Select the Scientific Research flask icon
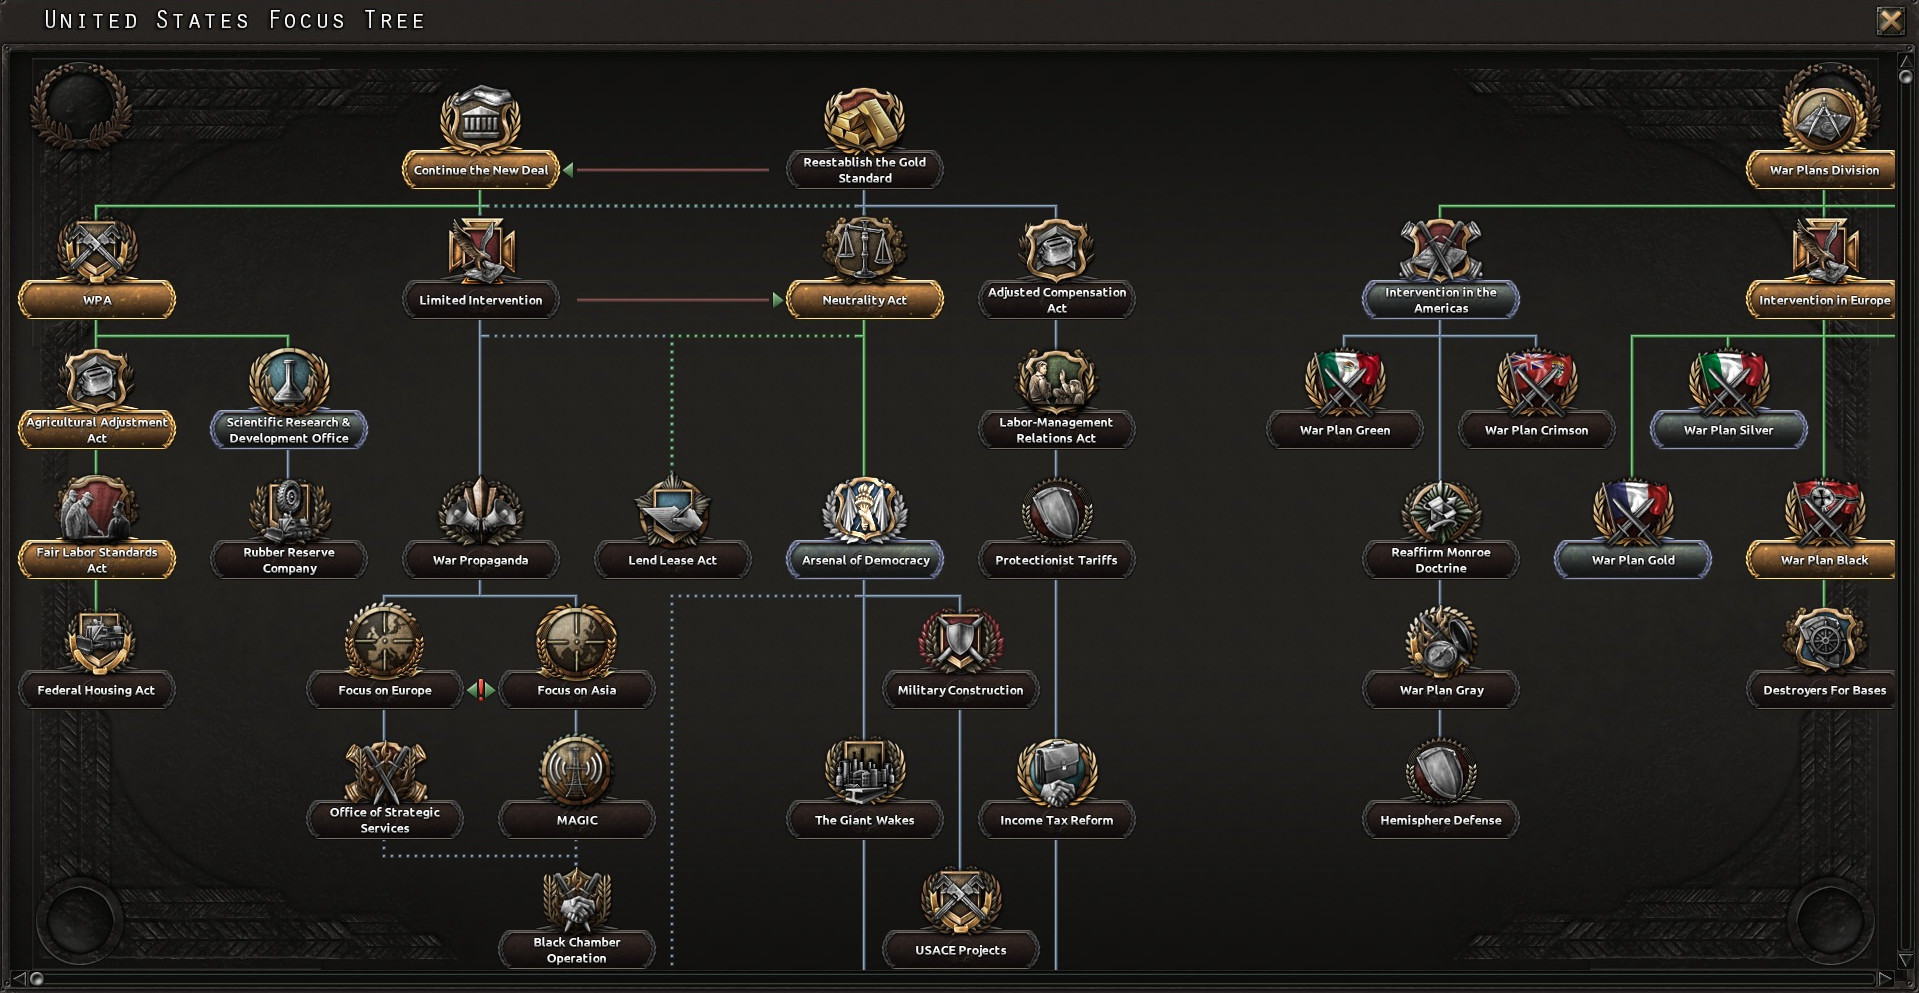 click(x=289, y=379)
